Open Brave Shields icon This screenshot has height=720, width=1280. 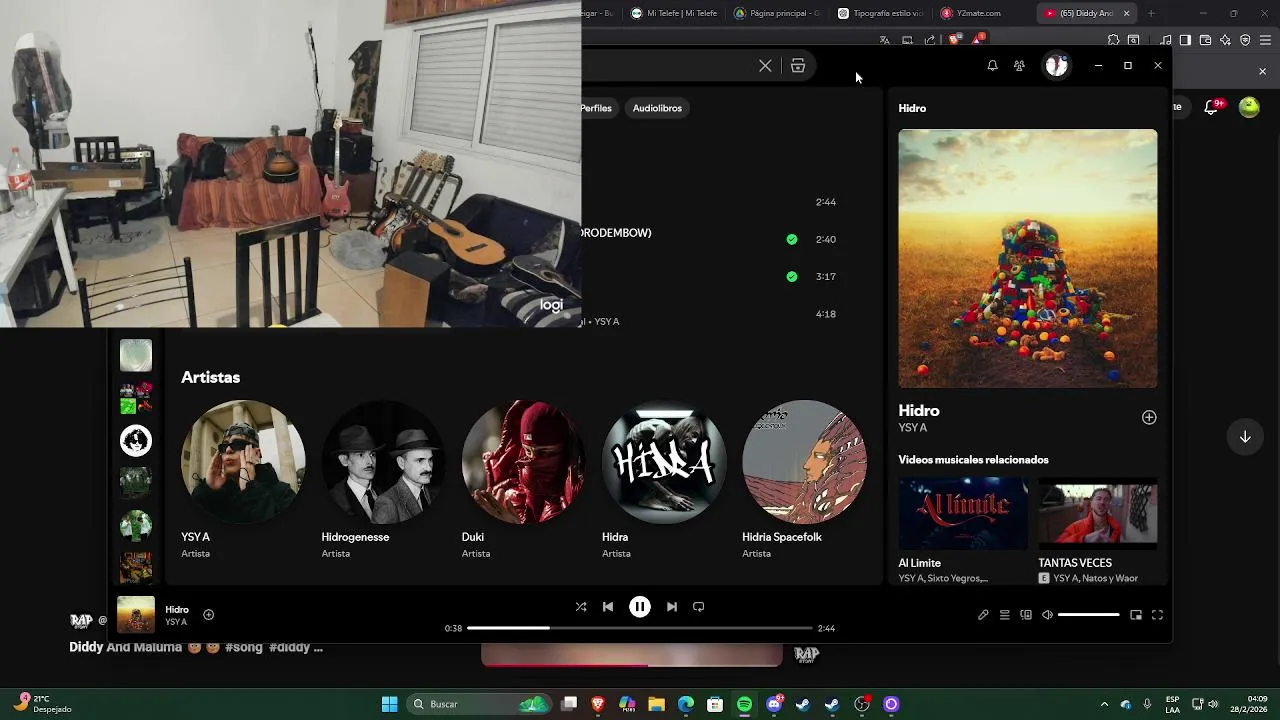point(954,40)
